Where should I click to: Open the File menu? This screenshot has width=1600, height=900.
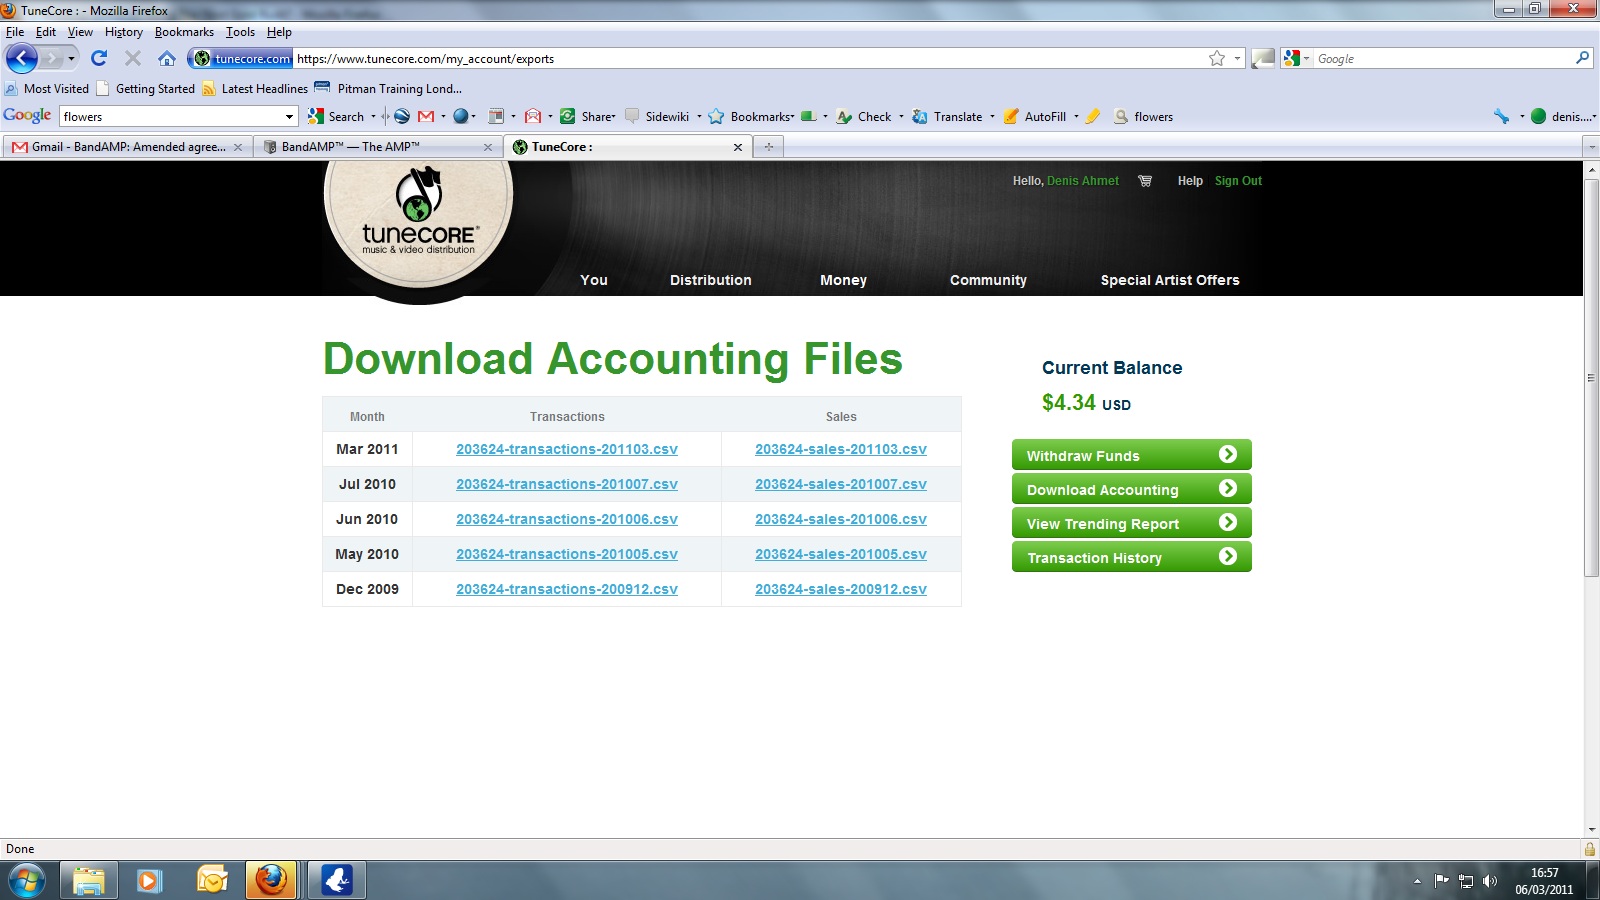coord(15,32)
